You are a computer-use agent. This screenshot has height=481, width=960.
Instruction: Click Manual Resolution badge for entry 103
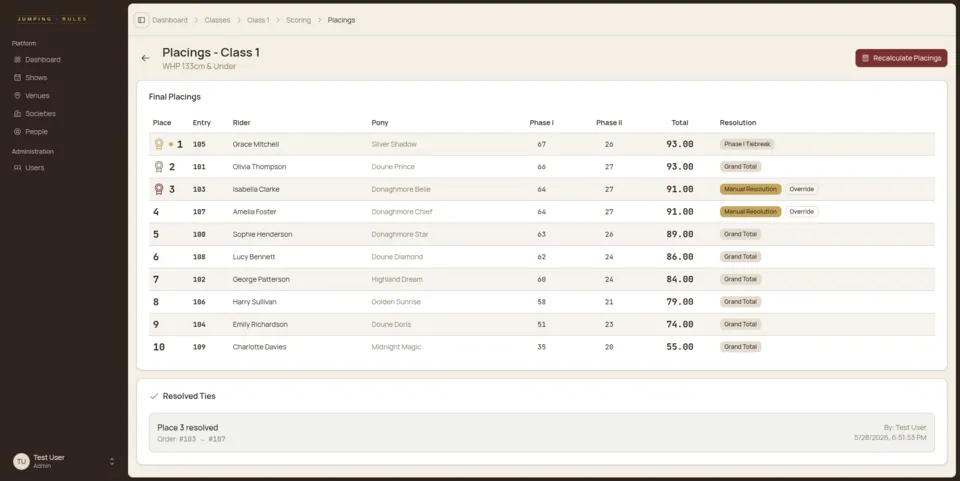pyautogui.click(x=750, y=189)
